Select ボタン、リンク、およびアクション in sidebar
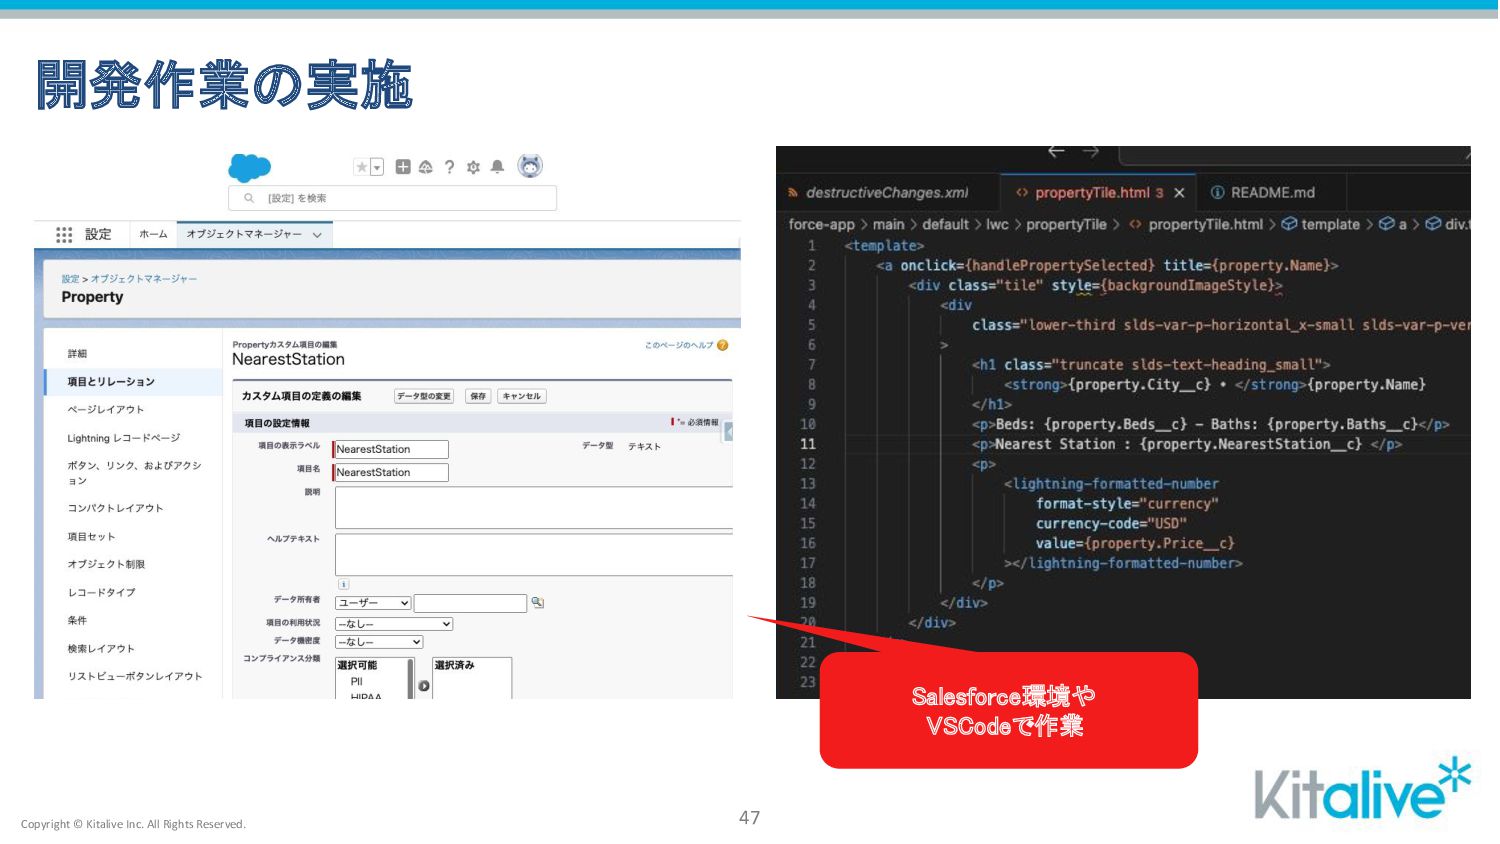 coord(133,473)
